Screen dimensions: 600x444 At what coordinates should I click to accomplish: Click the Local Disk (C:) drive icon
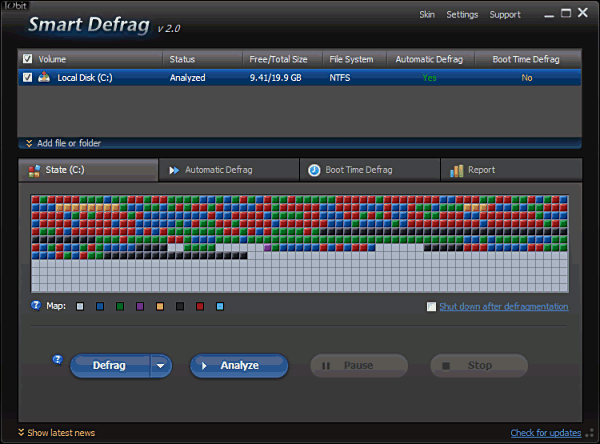(44, 77)
